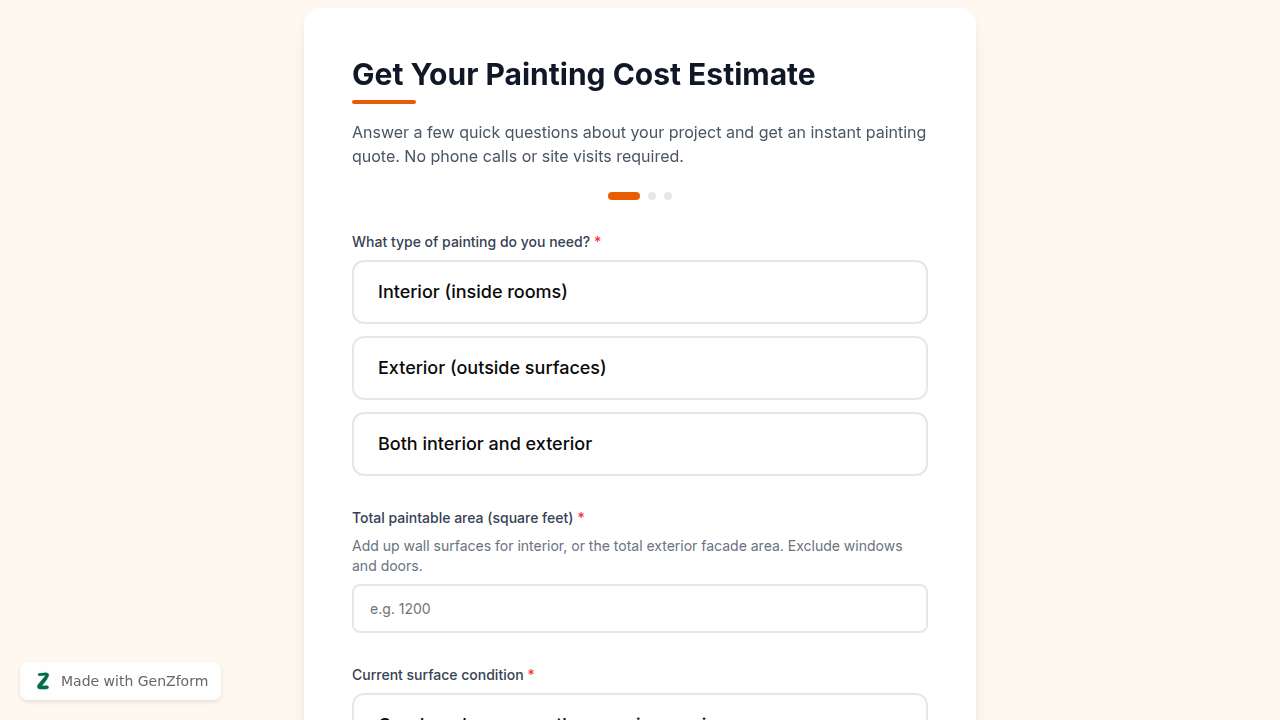Viewport: 1280px width, 720px height.
Task: Click the green GenZform Z logo icon
Action: point(43,681)
